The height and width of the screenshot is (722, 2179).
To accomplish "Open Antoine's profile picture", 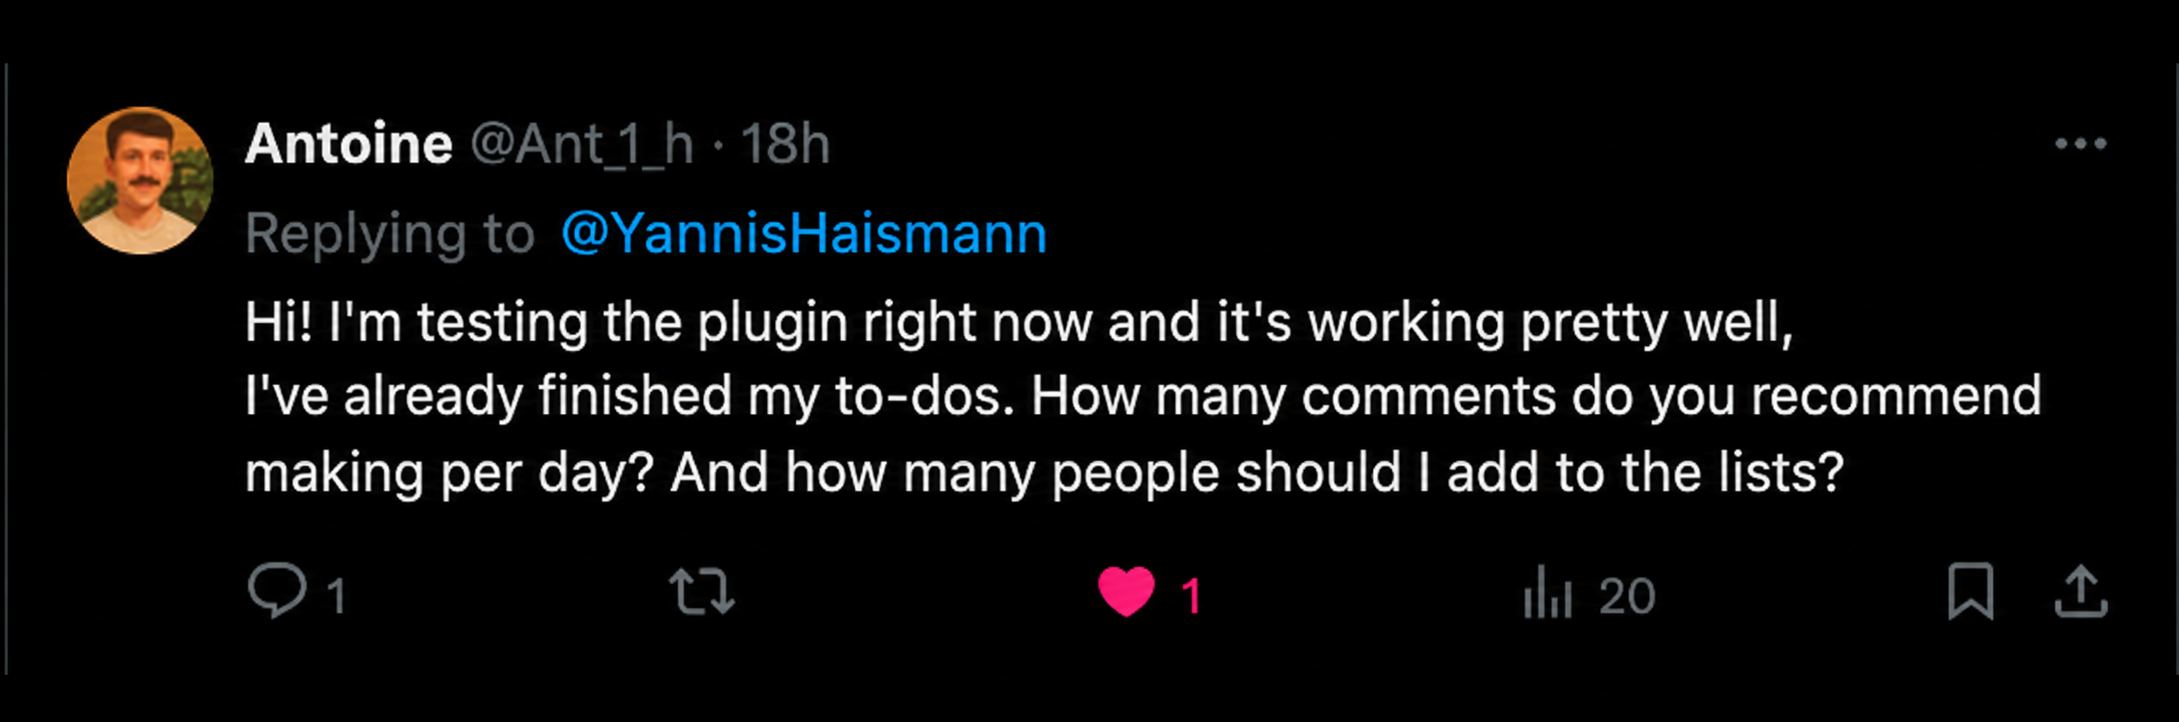I will (140, 180).
